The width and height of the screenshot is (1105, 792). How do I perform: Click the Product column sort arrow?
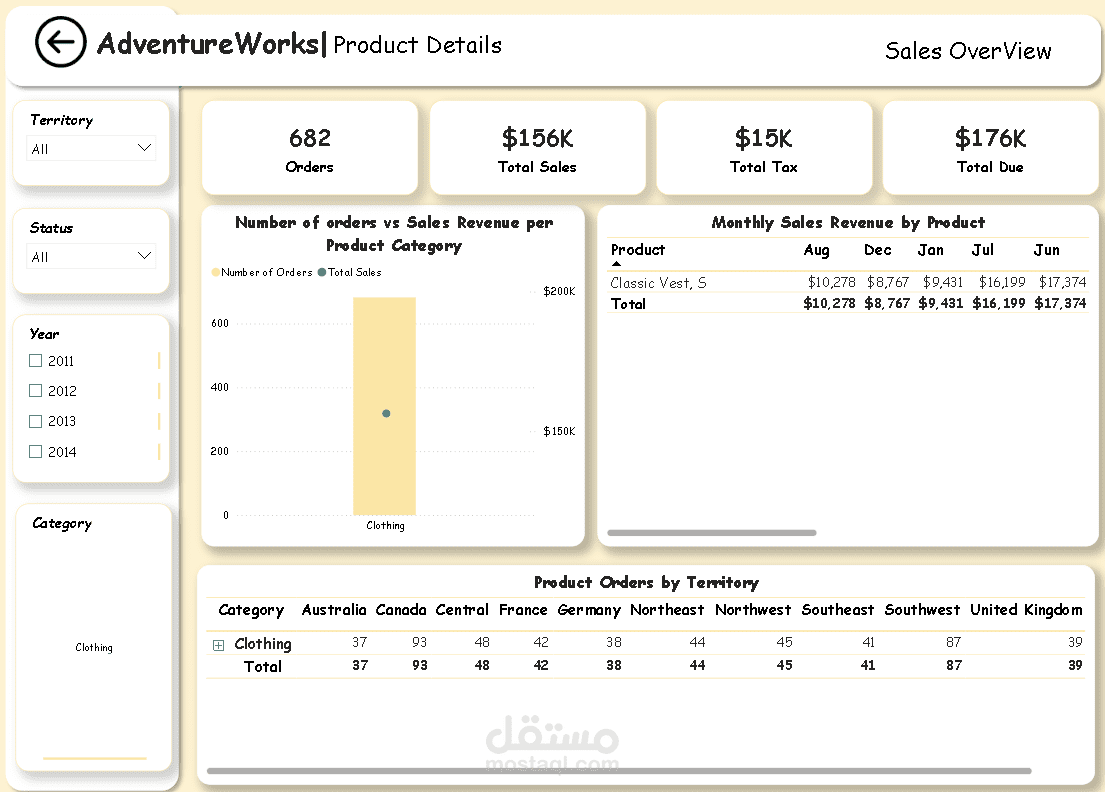coord(617,264)
